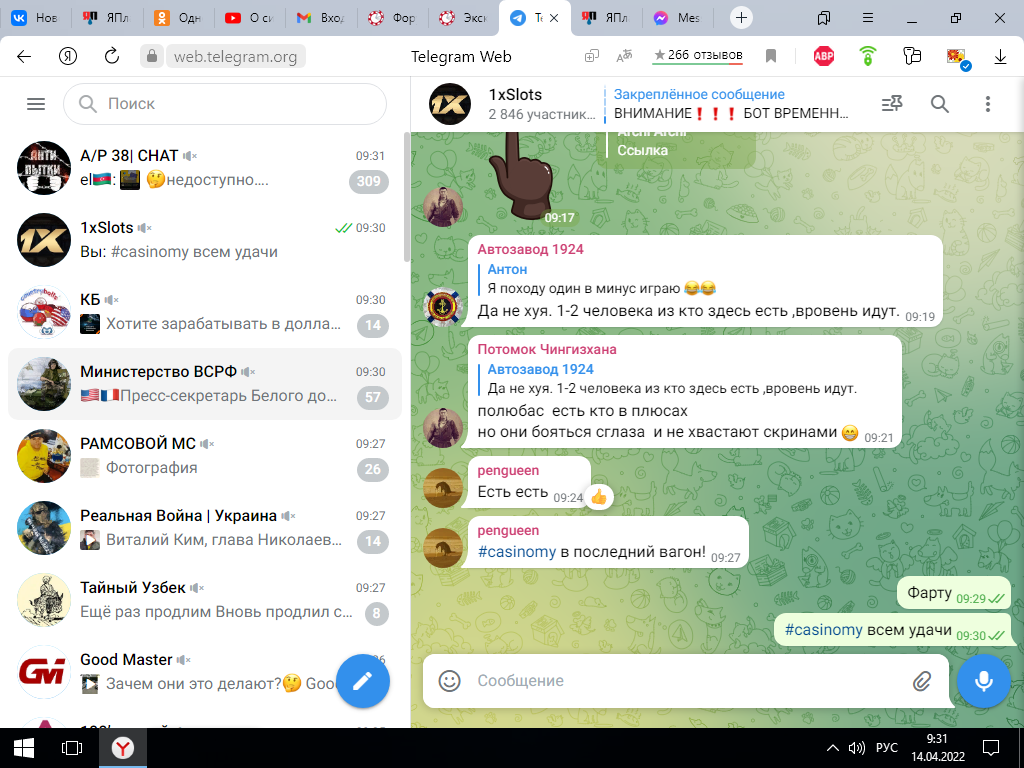Open the Закреплённое сообщение pinned banner

click(x=731, y=104)
